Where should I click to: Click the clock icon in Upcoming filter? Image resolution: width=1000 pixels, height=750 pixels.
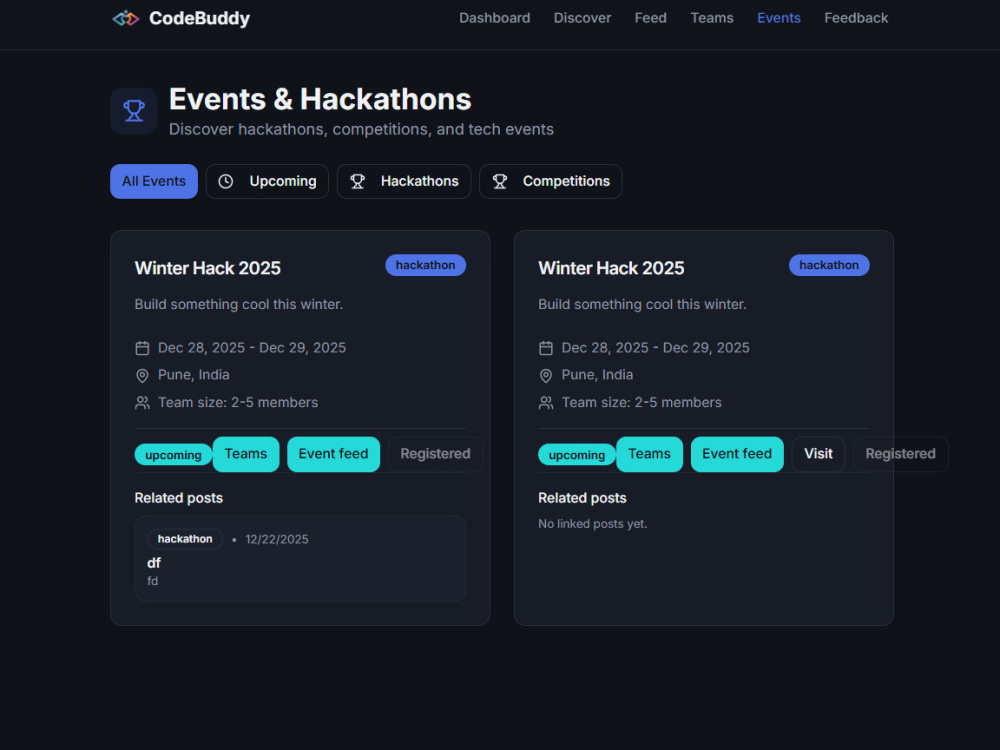point(226,182)
